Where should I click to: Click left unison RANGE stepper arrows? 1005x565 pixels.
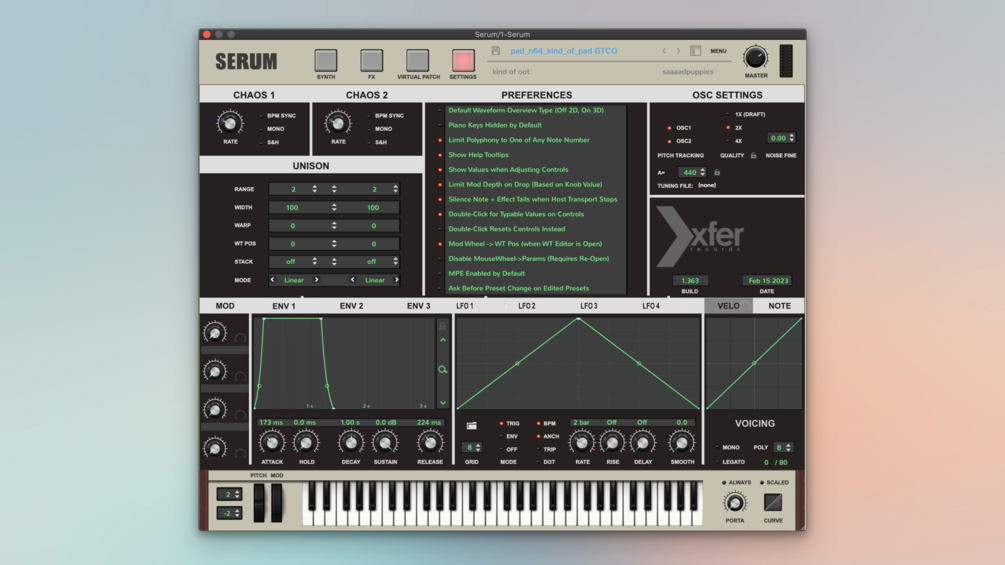(x=315, y=189)
